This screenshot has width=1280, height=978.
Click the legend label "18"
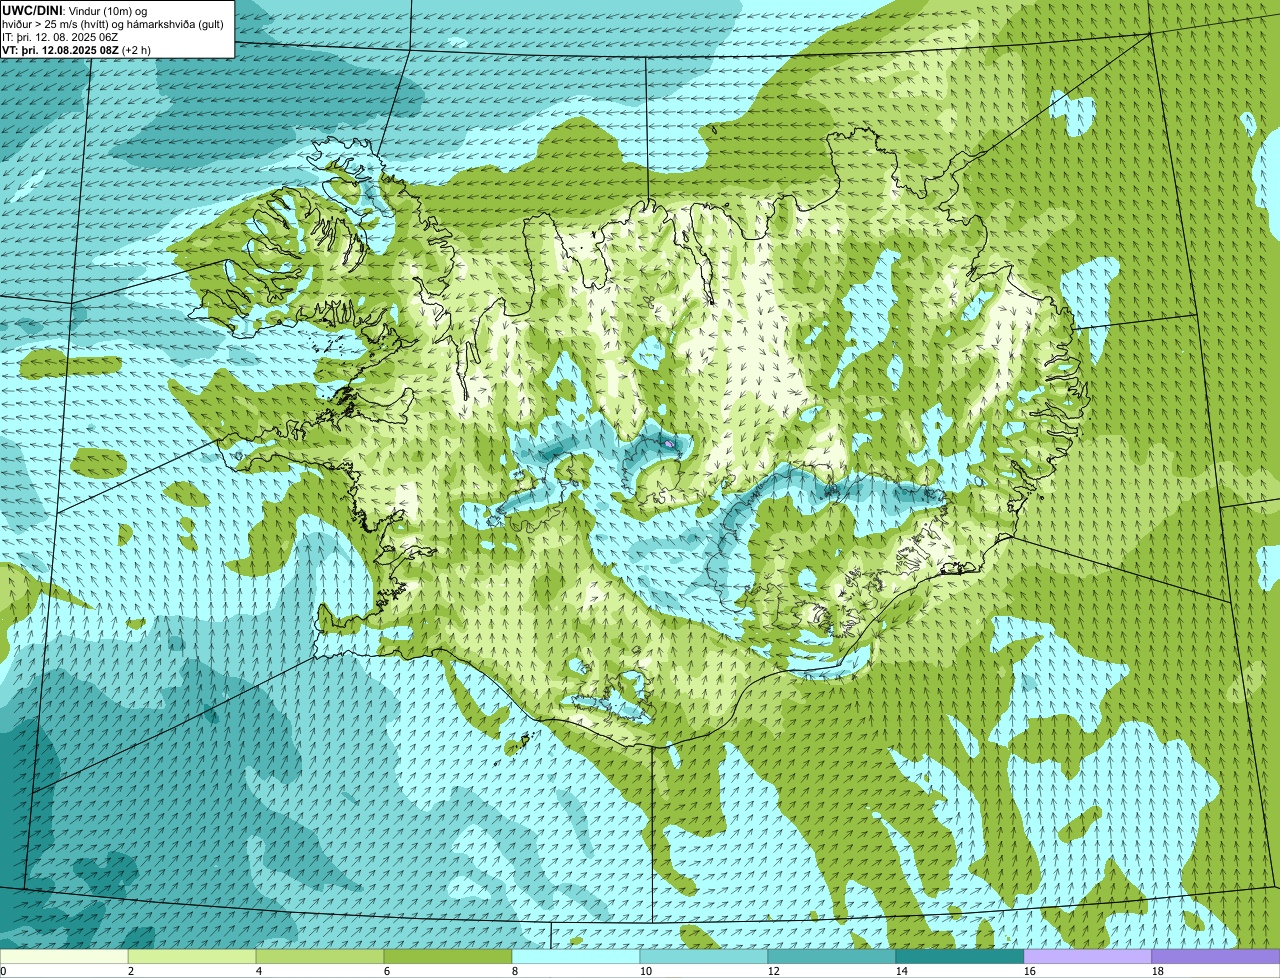tap(1158, 971)
